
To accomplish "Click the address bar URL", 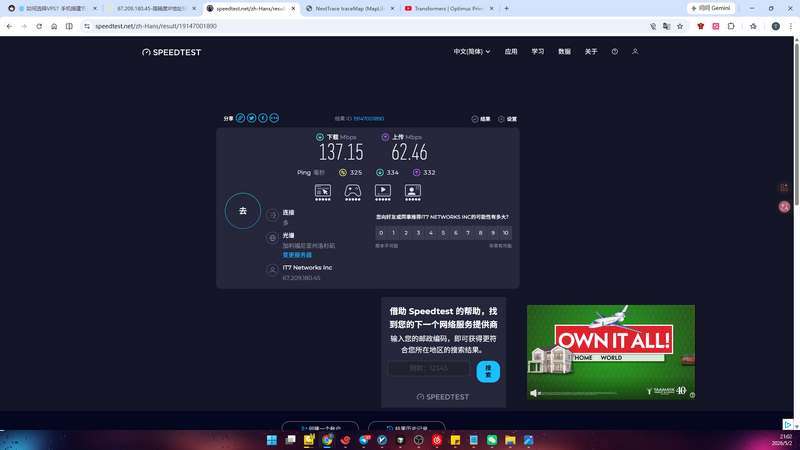I will tap(156, 26).
